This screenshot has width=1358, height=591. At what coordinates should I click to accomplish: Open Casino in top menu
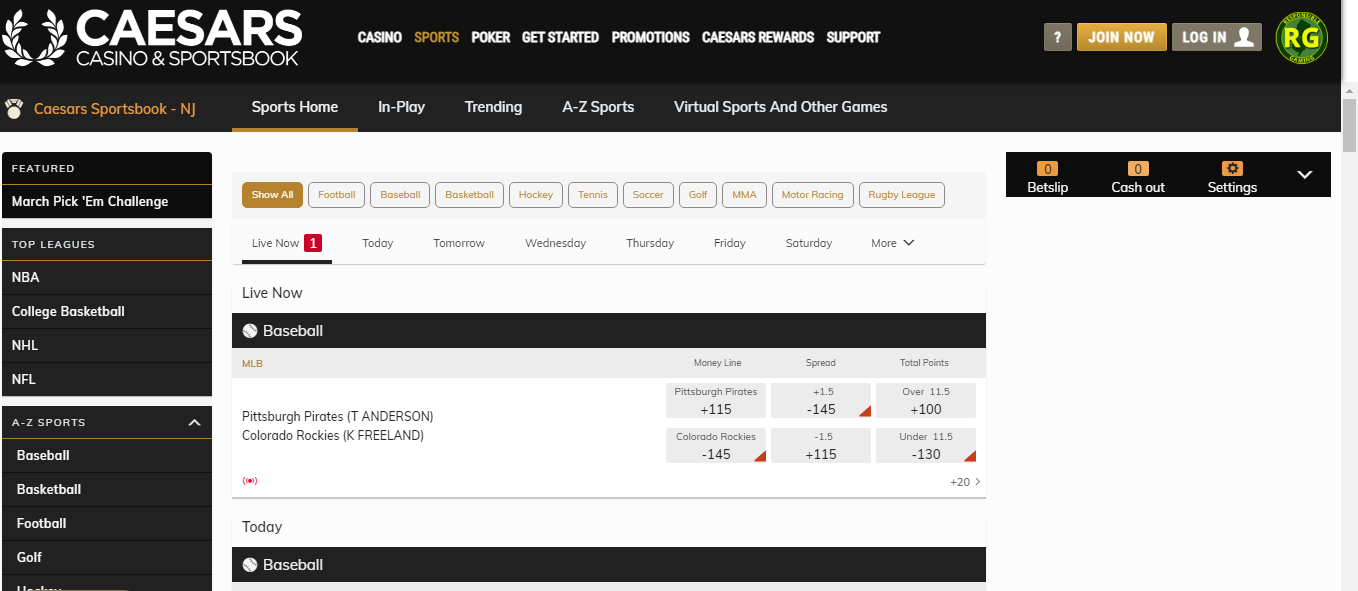(x=380, y=37)
